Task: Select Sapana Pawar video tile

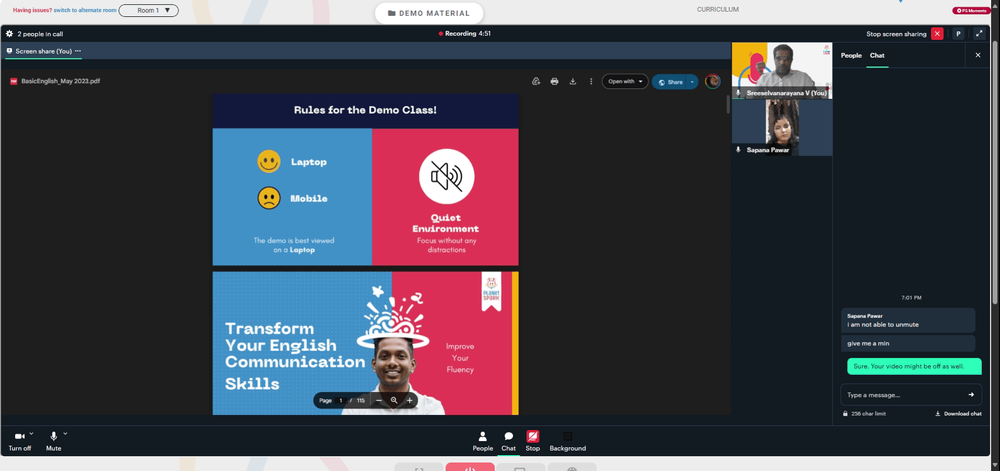Action: click(782, 127)
